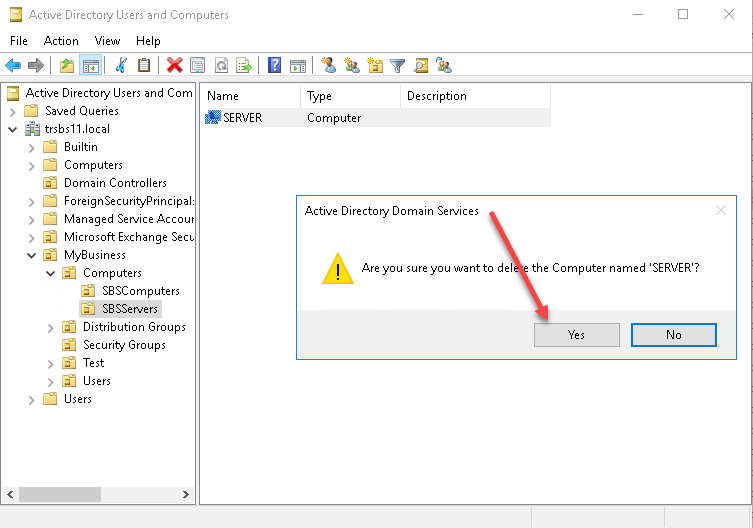Open Help via the question mark icon
Viewport: 753px width, 528px height.
(274, 66)
